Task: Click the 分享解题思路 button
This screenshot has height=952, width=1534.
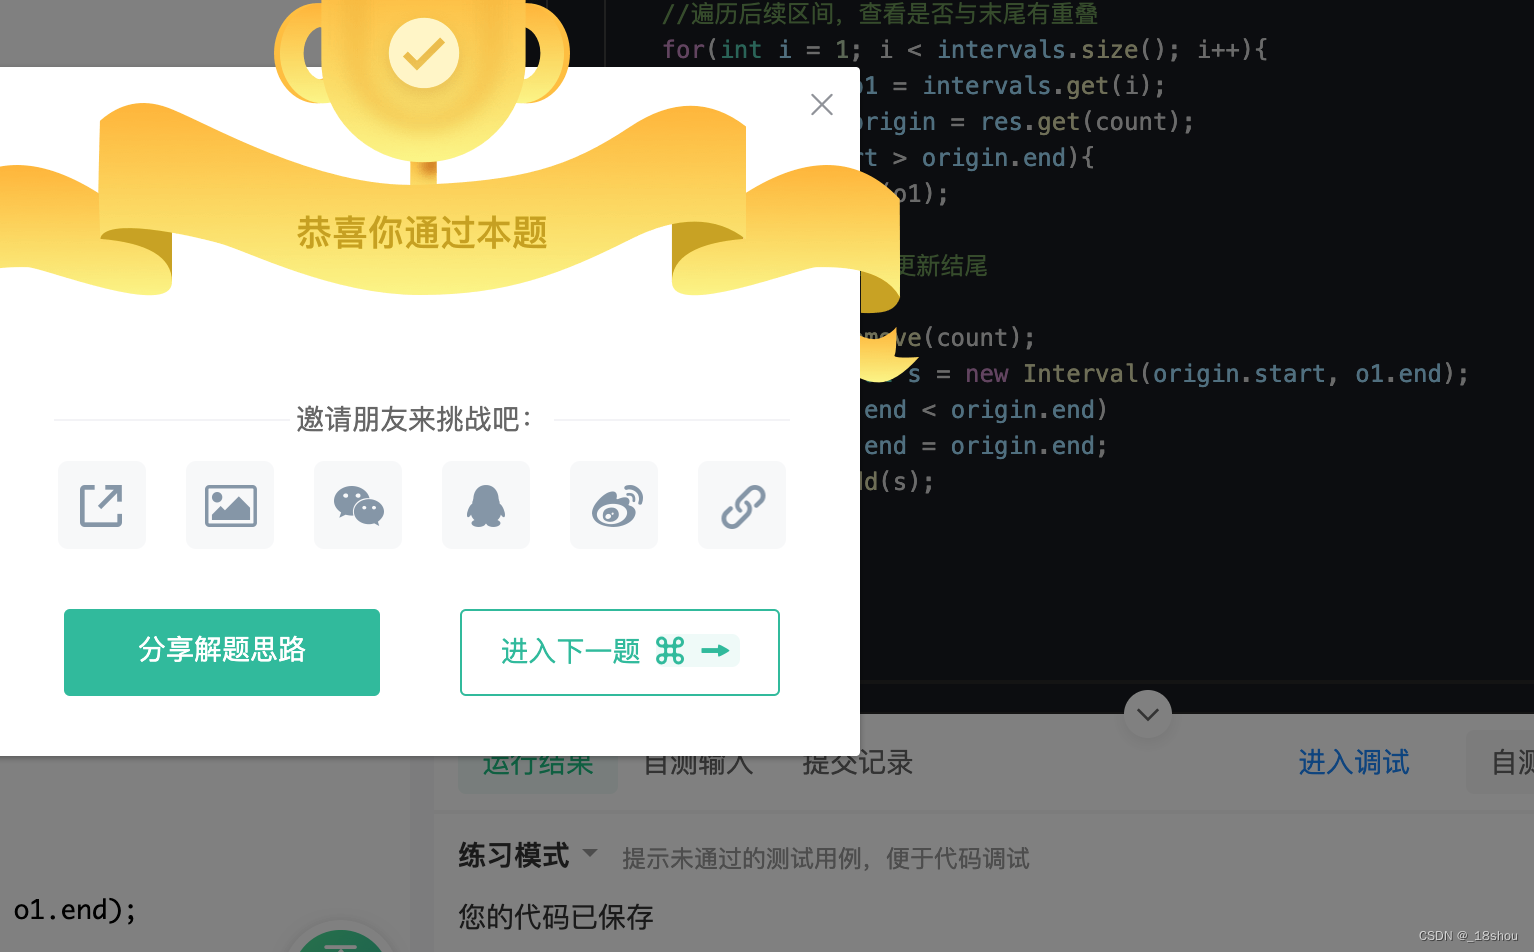Action: 222,652
